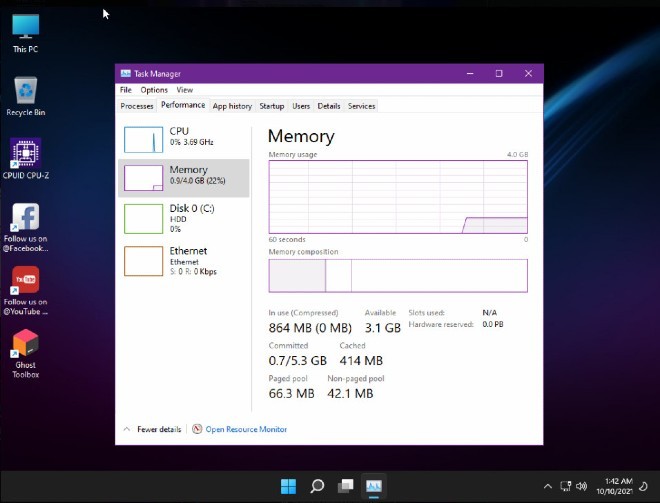The width and height of the screenshot is (660, 503).
Task: Select CPU in the performance sidebar
Action: click(x=183, y=139)
